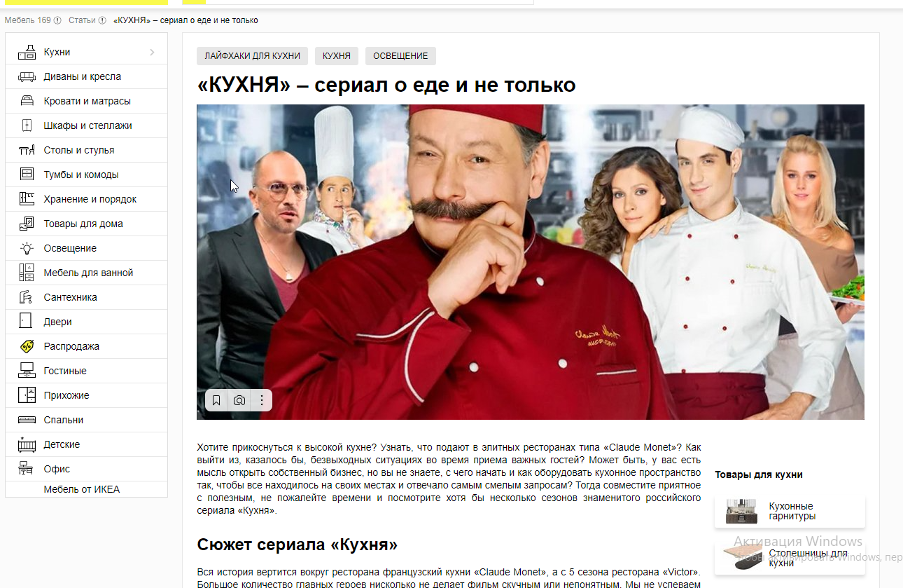
Task: Go to Статьи breadcrumb link
Action: tap(82, 20)
